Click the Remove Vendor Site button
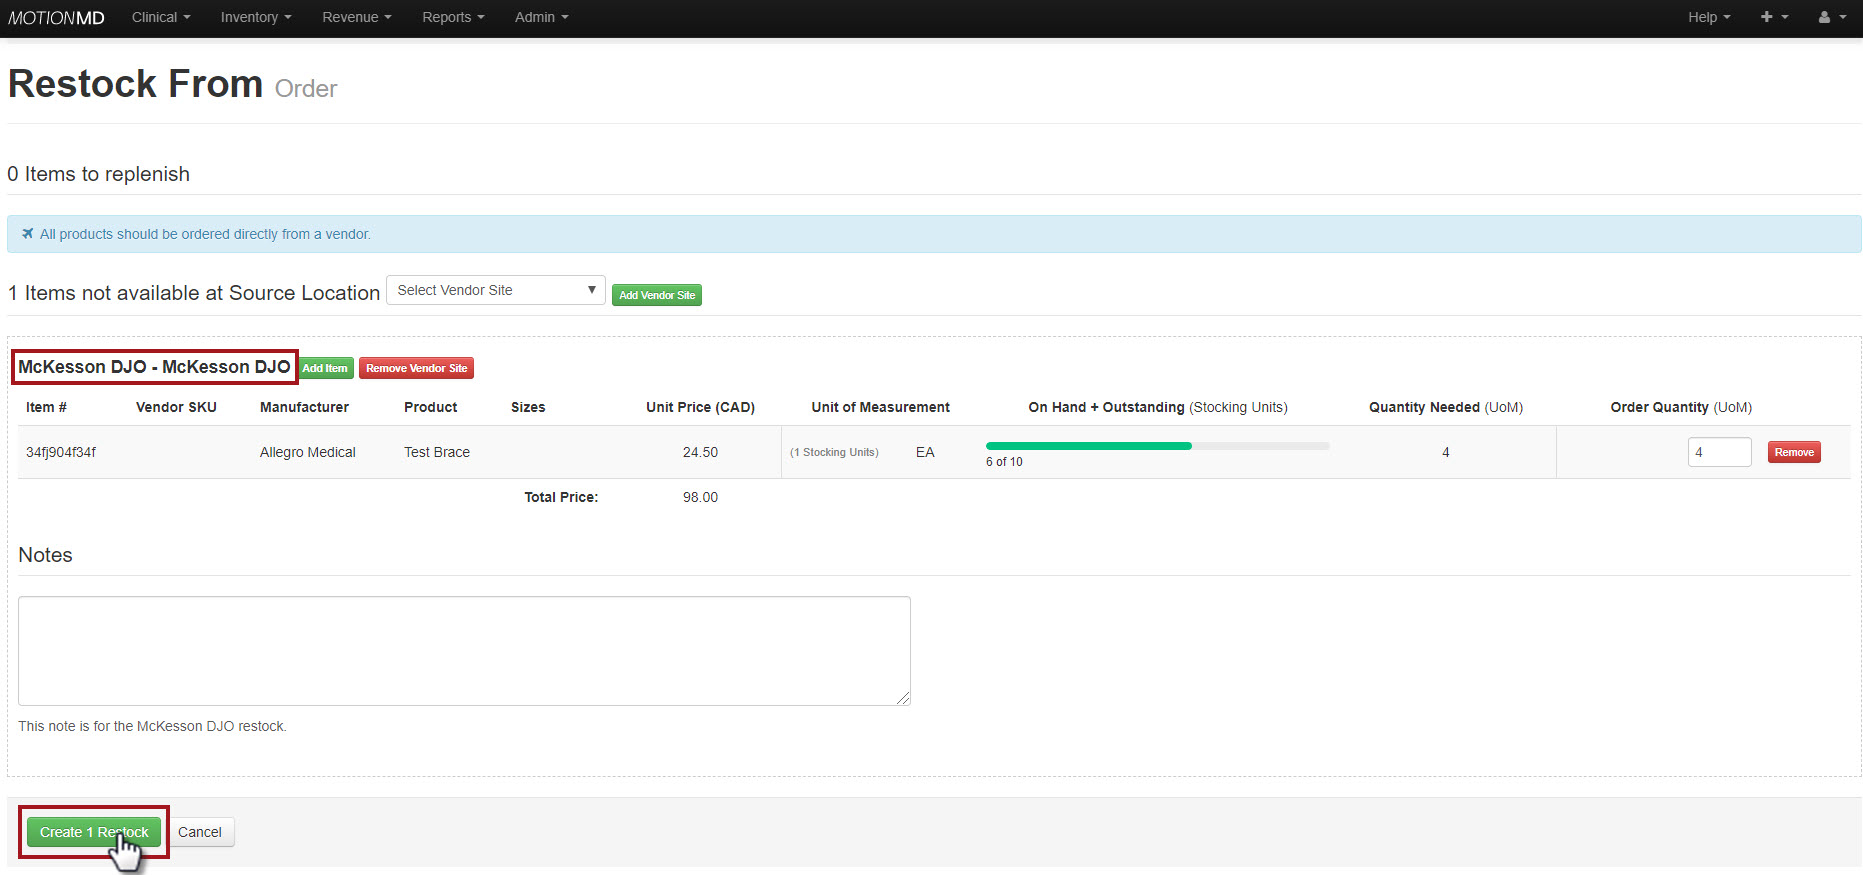This screenshot has width=1863, height=875. tap(416, 368)
